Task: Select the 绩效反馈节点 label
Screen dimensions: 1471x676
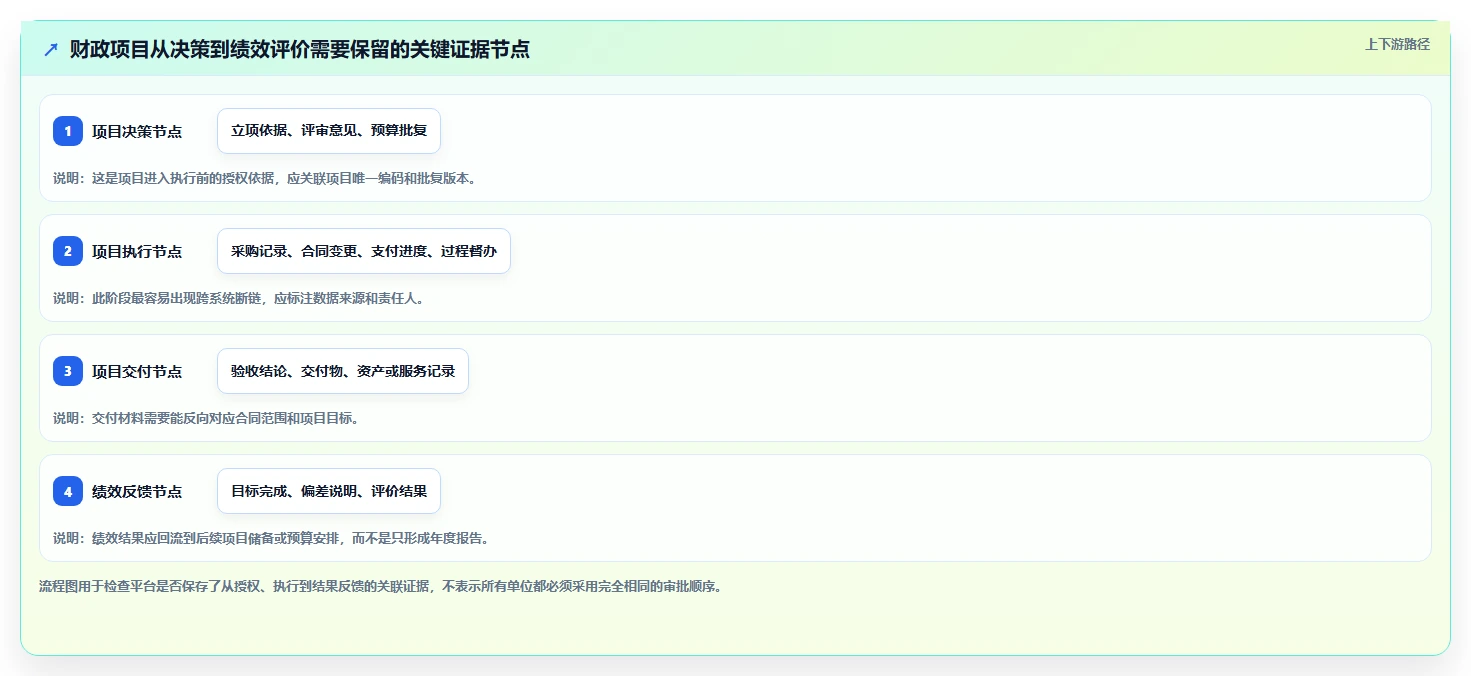Action: [137, 491]
